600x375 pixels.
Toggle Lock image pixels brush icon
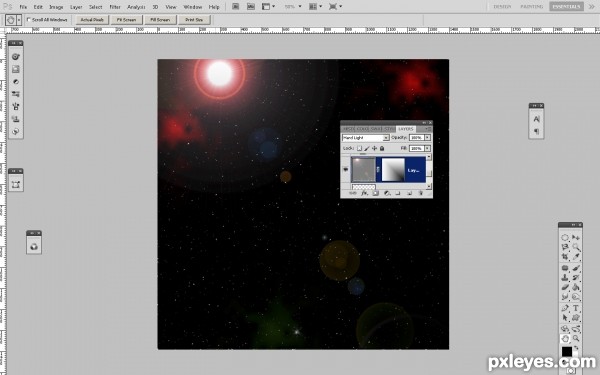(x=367, y=148)
